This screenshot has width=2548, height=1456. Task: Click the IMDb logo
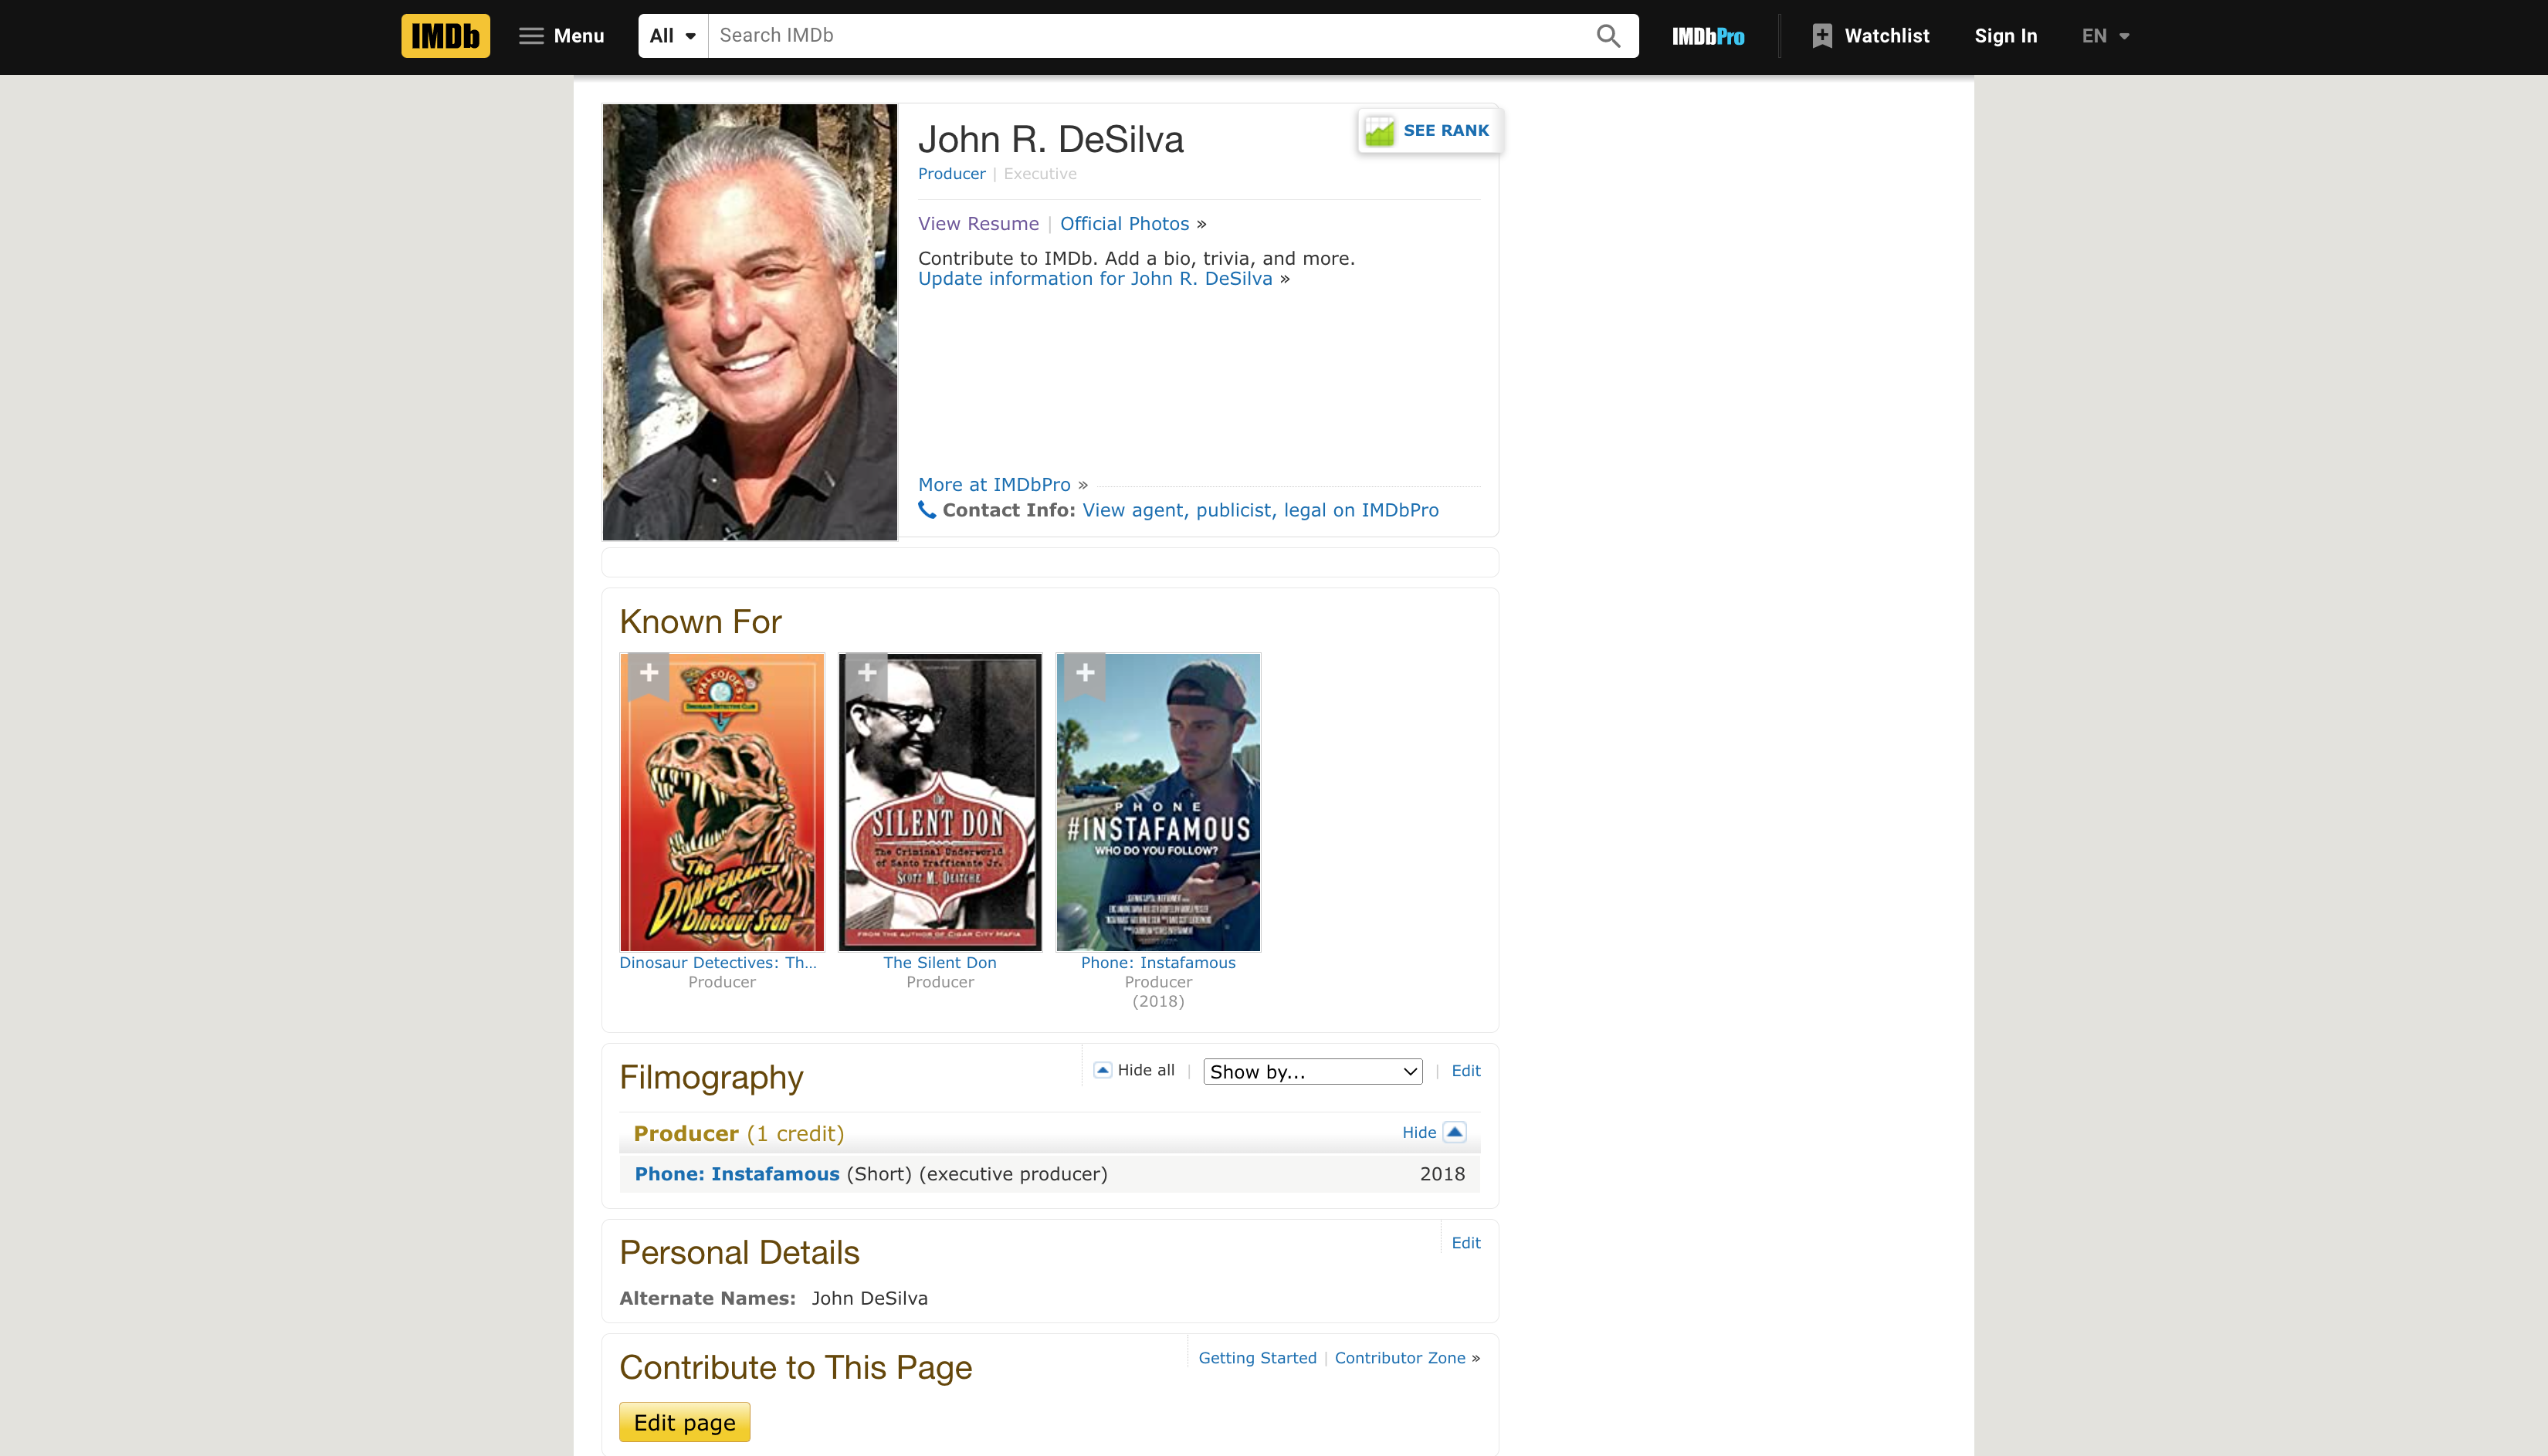(445, 36)
